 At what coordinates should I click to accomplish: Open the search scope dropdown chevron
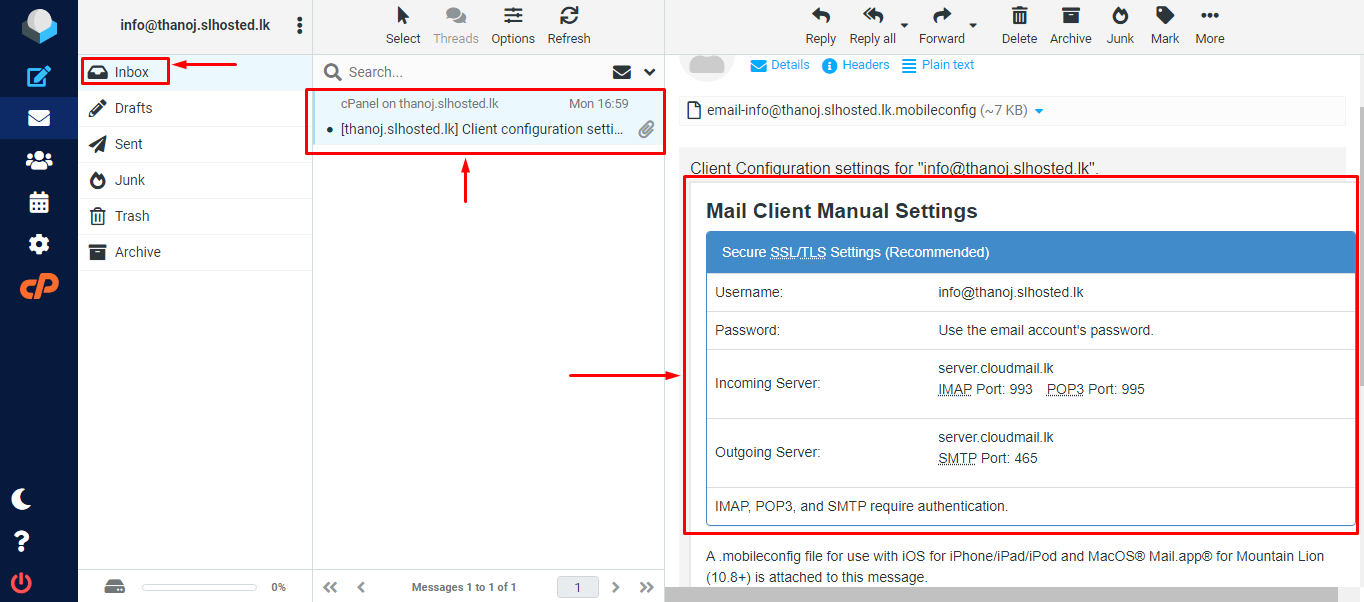648,71
